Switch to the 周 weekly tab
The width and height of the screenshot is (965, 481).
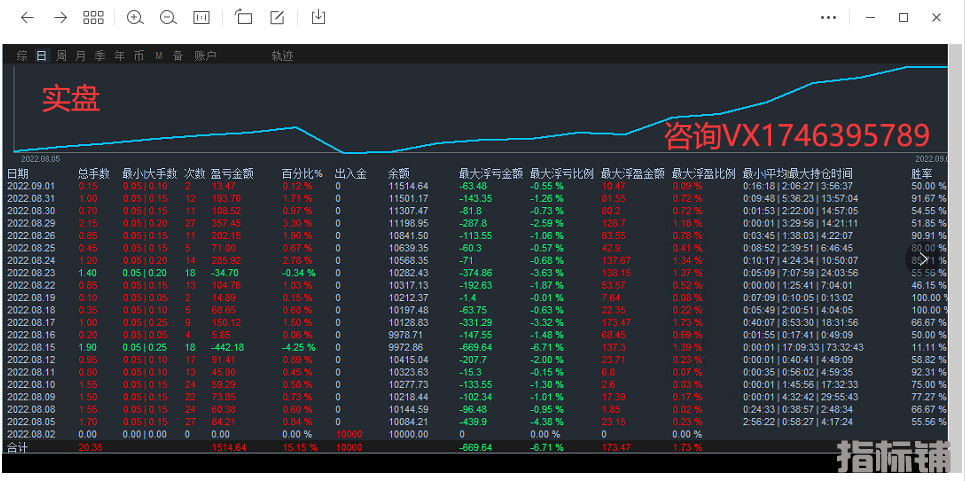click(x=61, y=56)
